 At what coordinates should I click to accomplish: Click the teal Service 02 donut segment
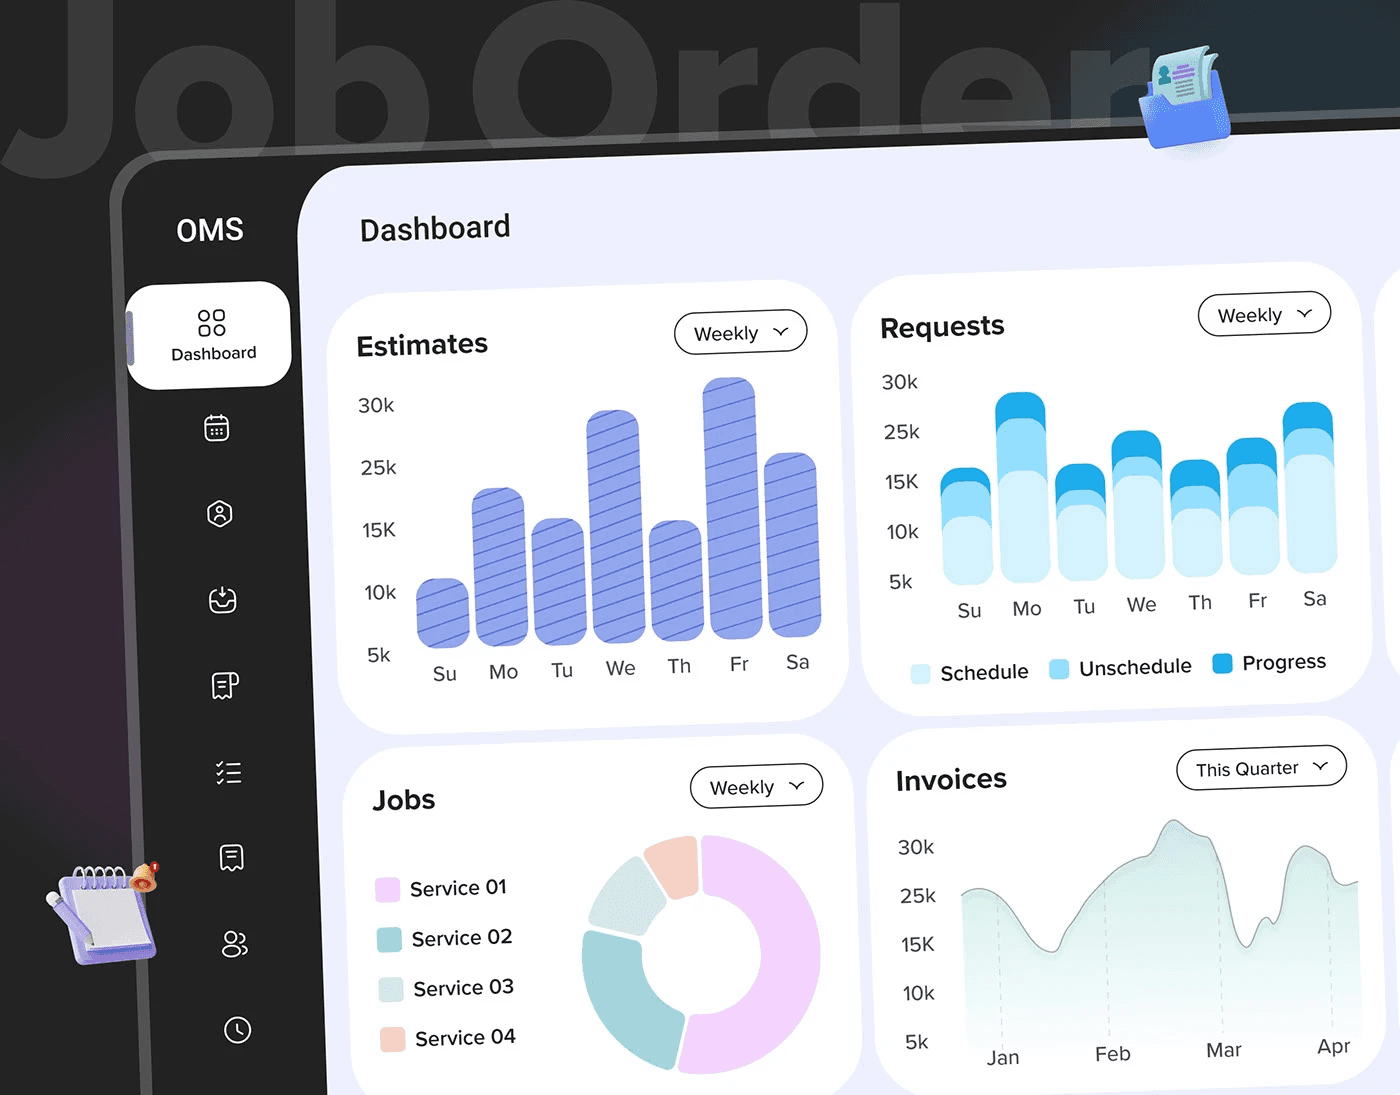click(x=630, y=1000)
